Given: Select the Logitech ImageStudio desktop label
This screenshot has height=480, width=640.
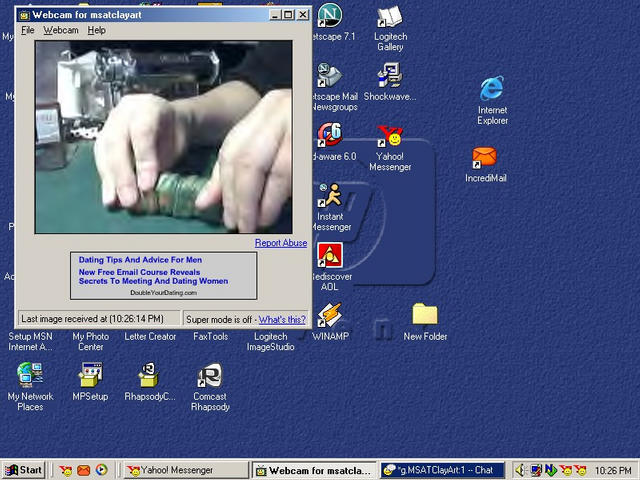Looking at the screenshot, I should point(270,342).
